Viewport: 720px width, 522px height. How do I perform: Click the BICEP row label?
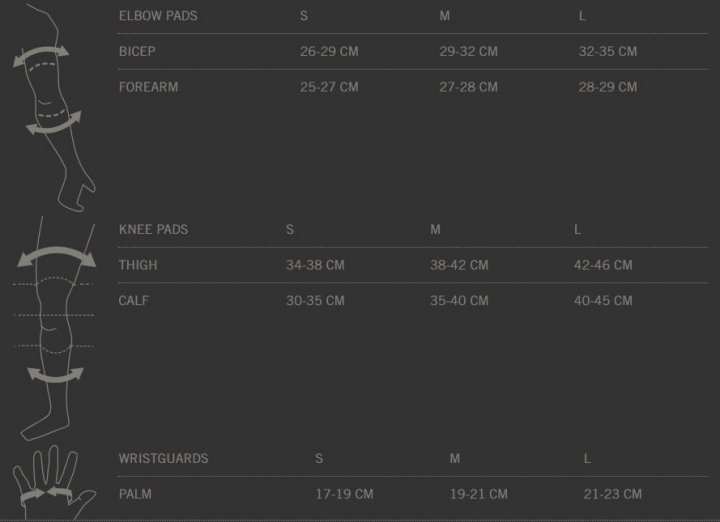137,51
